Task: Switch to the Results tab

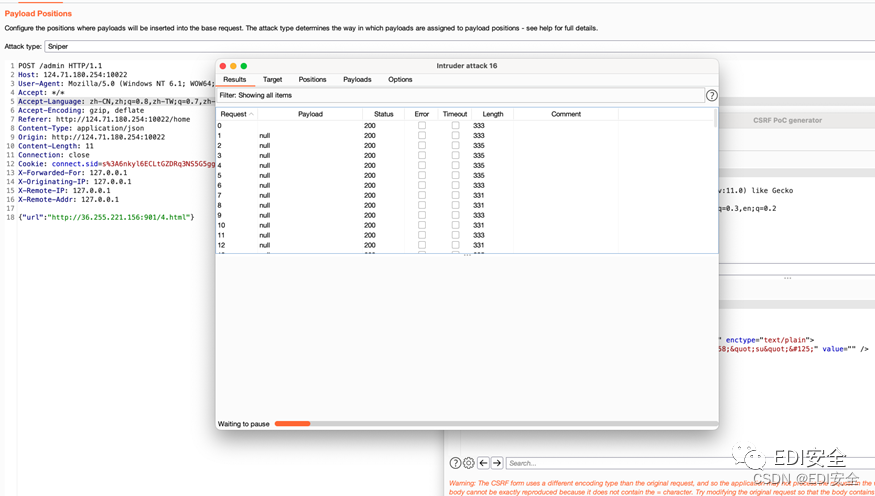Action: point(234,79)
